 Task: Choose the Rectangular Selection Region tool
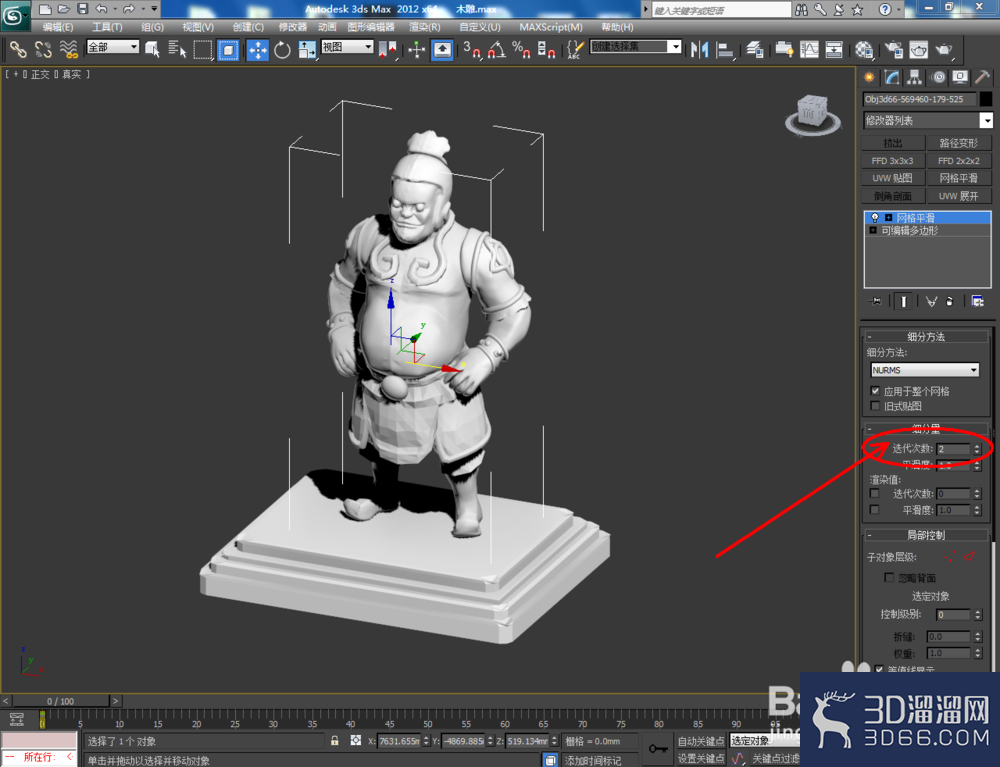(202, 49)
